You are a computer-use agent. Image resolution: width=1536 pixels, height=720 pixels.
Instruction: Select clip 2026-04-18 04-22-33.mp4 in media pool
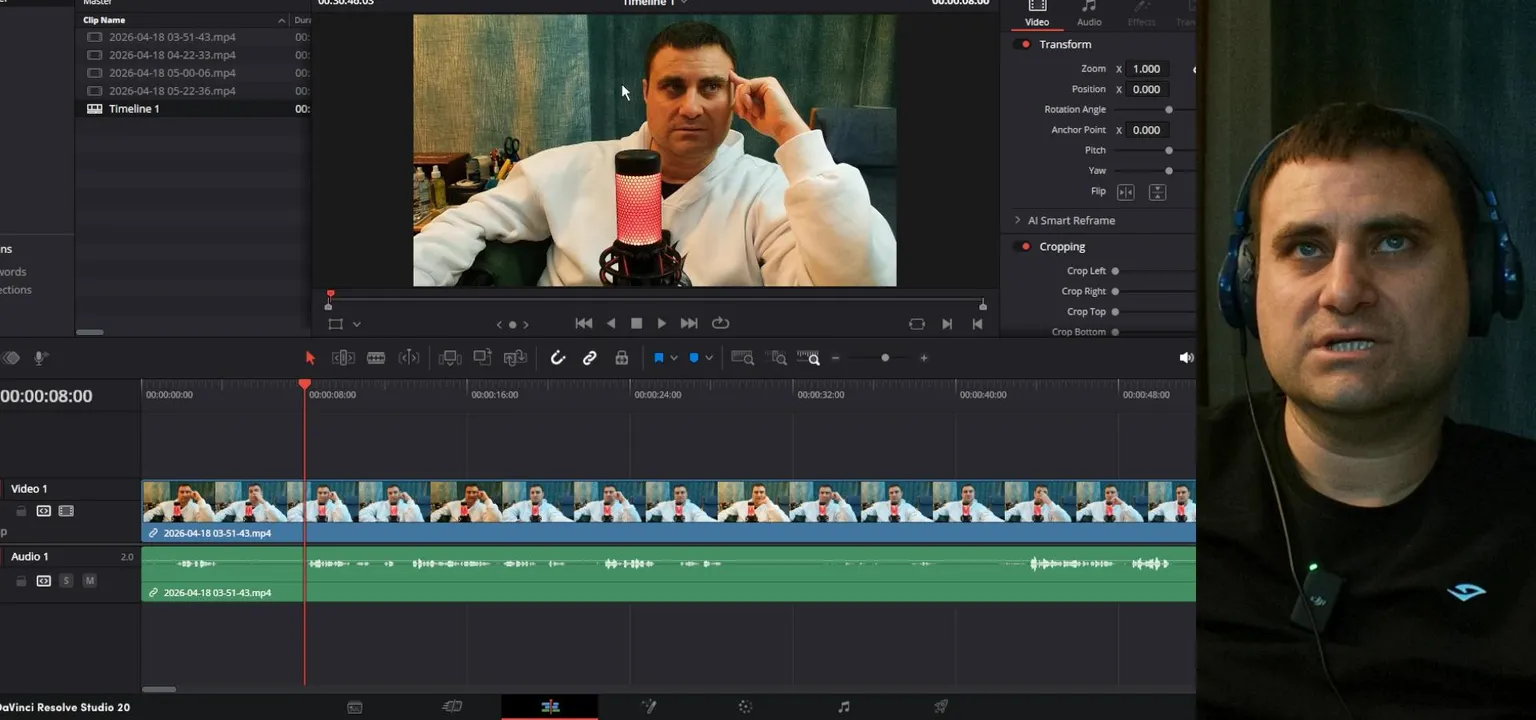point(172,55)
